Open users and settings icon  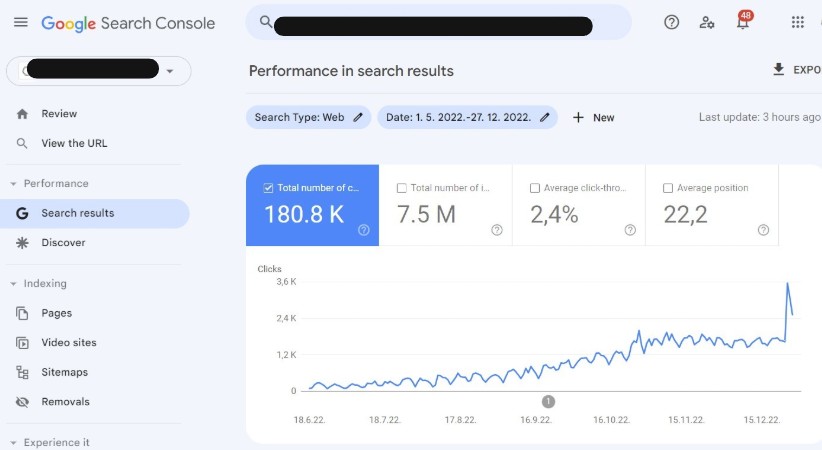pyautogui.click(x=707, y=22)
